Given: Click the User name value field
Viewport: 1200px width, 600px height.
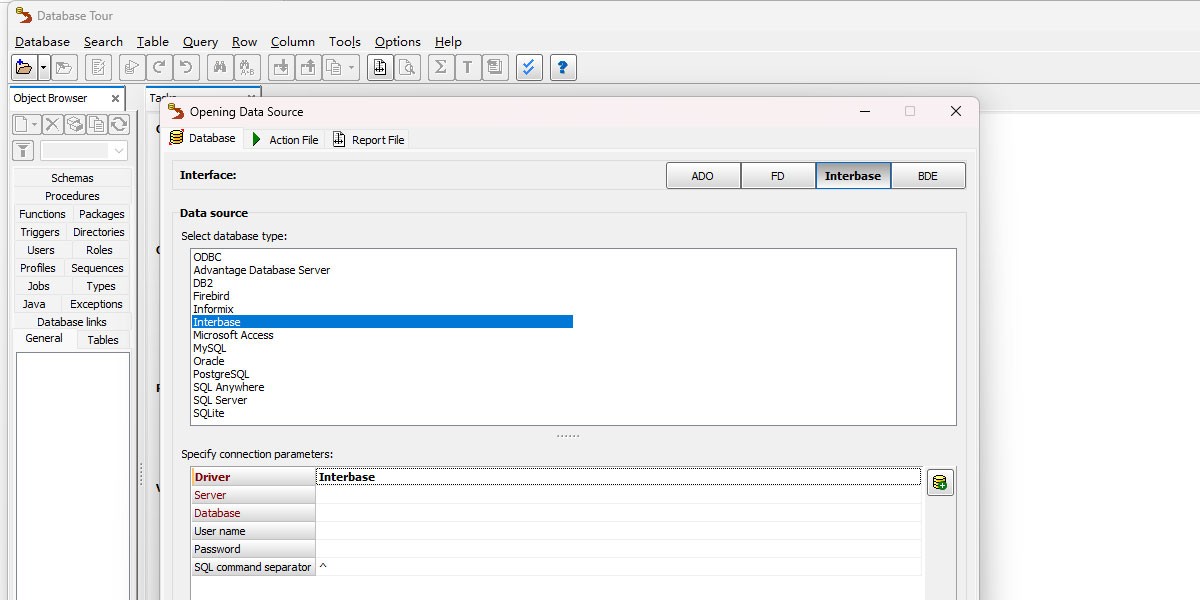Looking at the screenshot, I should coord(618,531).
